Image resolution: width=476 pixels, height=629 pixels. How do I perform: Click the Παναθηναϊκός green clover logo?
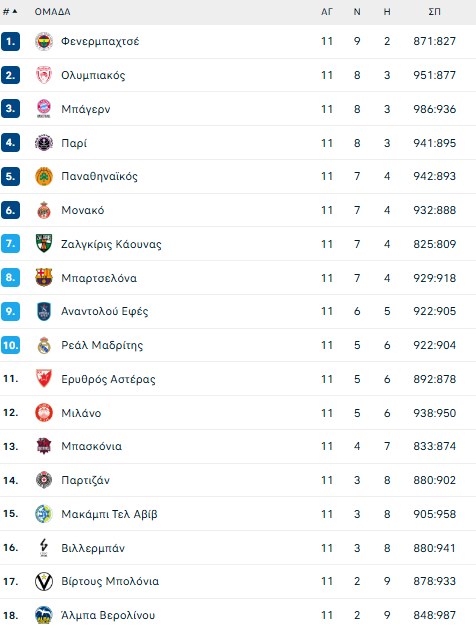pyautogui.click(x=44, y=177)
